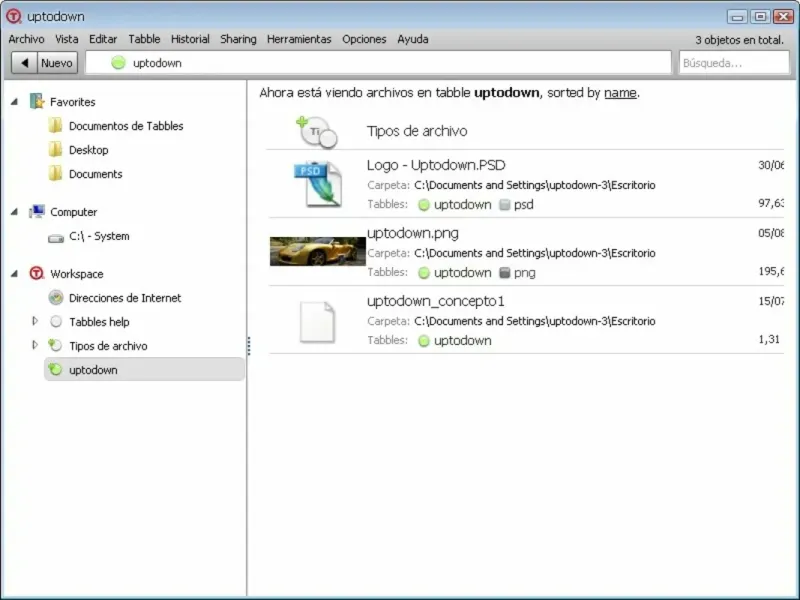This screenshot has height=600, width=800.
Task: Click folder path of uptodown.png
Action: [535, 253]
